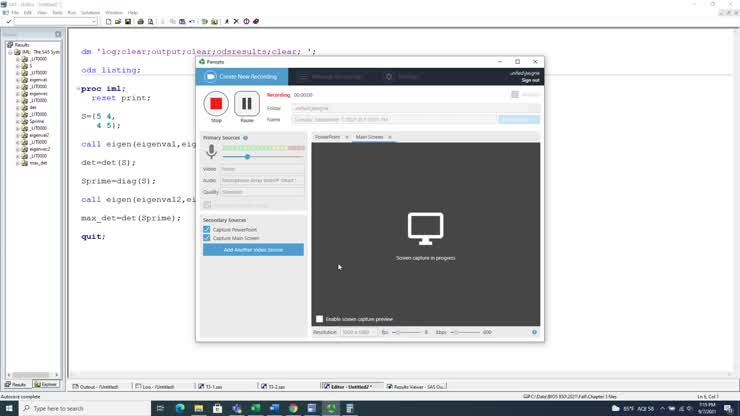
Task: Switch to the PowerPoint preview tab
Action: coord(328,137)
